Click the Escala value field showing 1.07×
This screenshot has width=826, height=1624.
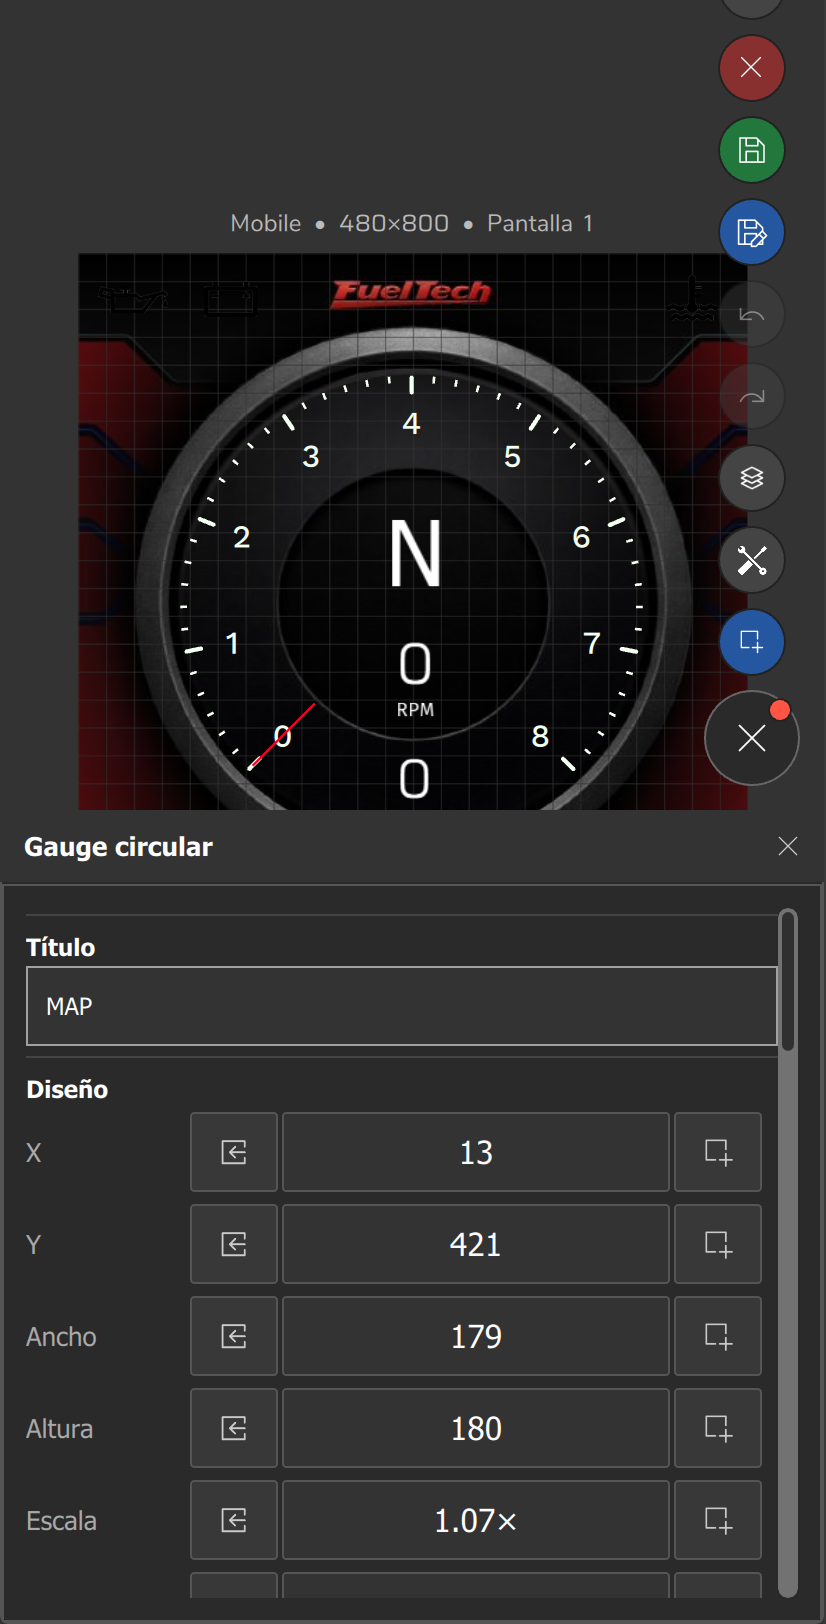click(x=476, y=1520)
